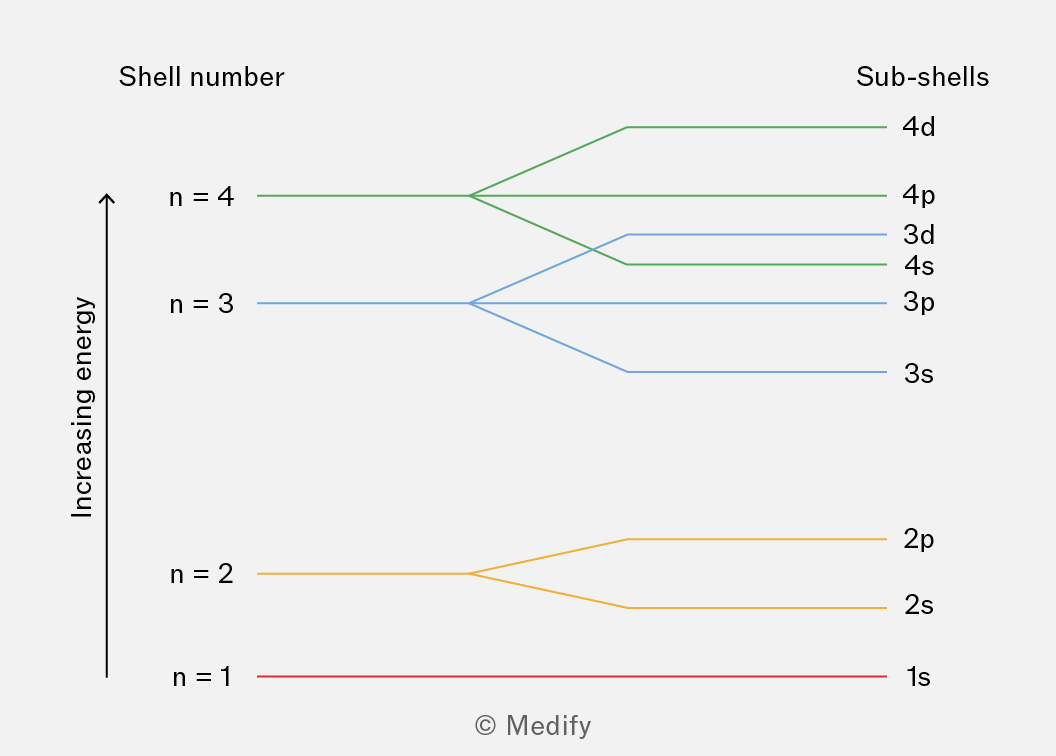Select the n = 4 shell label

(x=201, y=197)
